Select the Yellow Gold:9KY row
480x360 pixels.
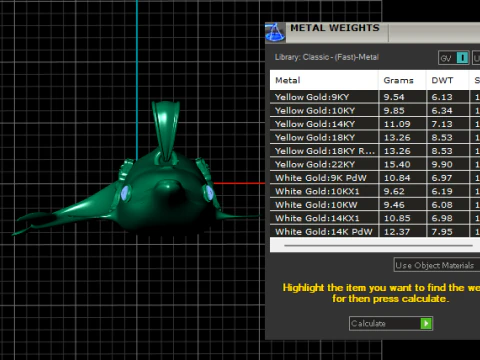pos(375,97)
